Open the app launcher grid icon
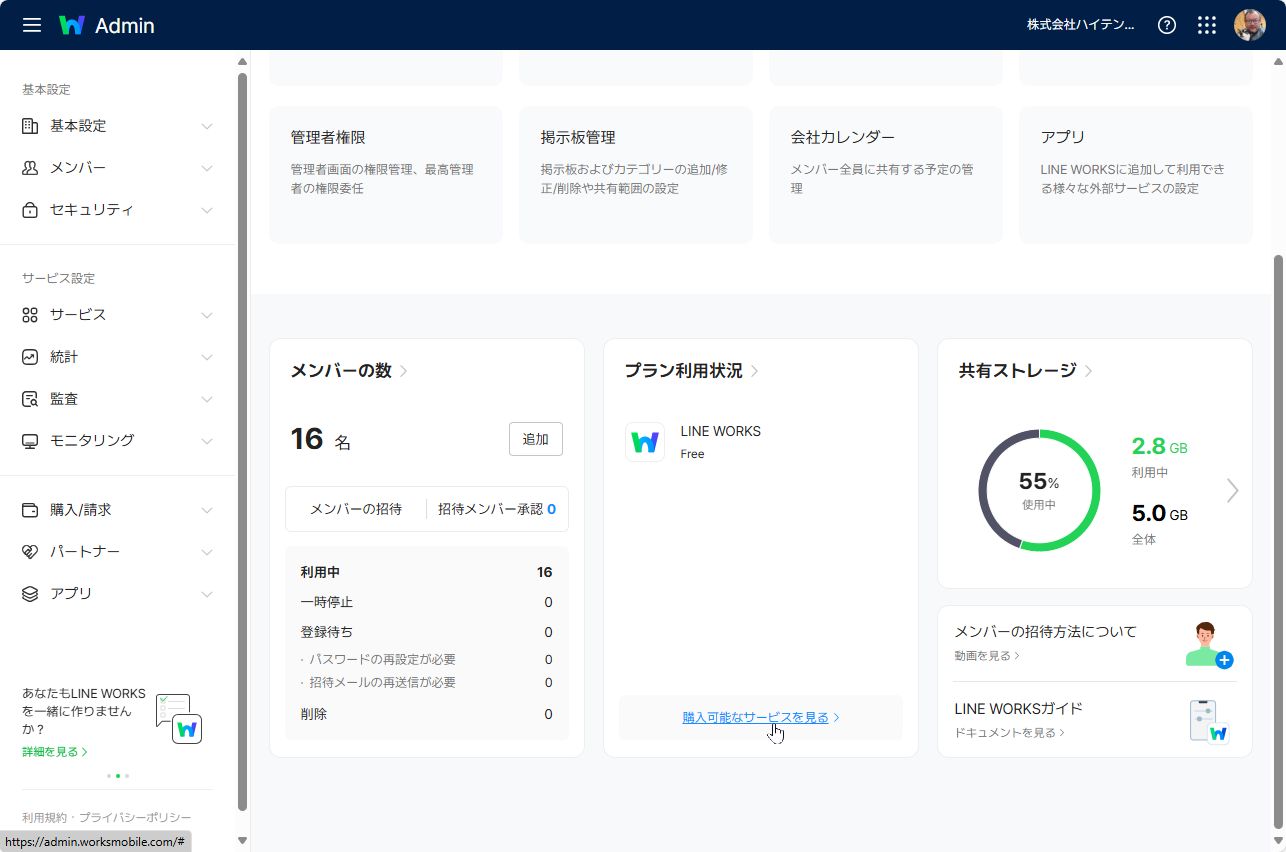This screenshot has width=1286, height=852. 1207,25
